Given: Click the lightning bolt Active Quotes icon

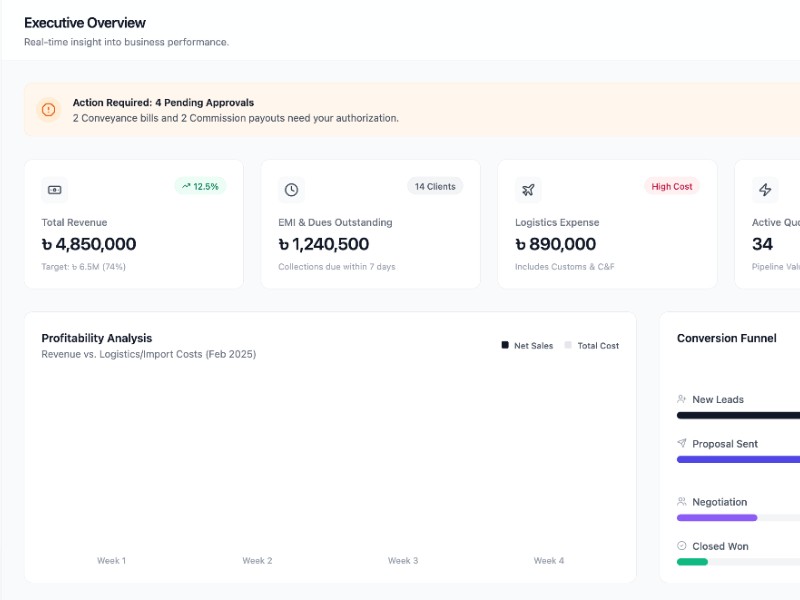Looking at the screenshot, I should (765, 190).
